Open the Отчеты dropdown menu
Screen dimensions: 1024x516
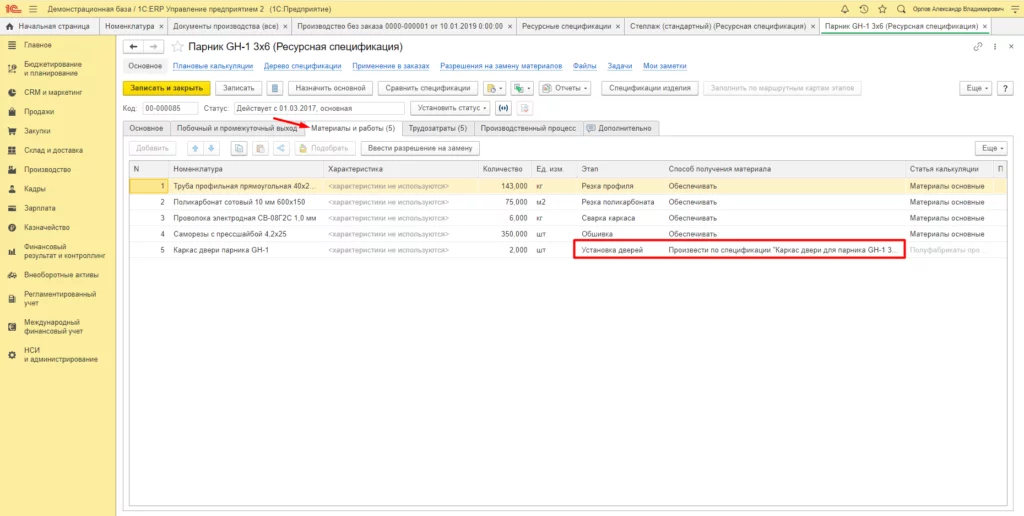tap(565, 88)
